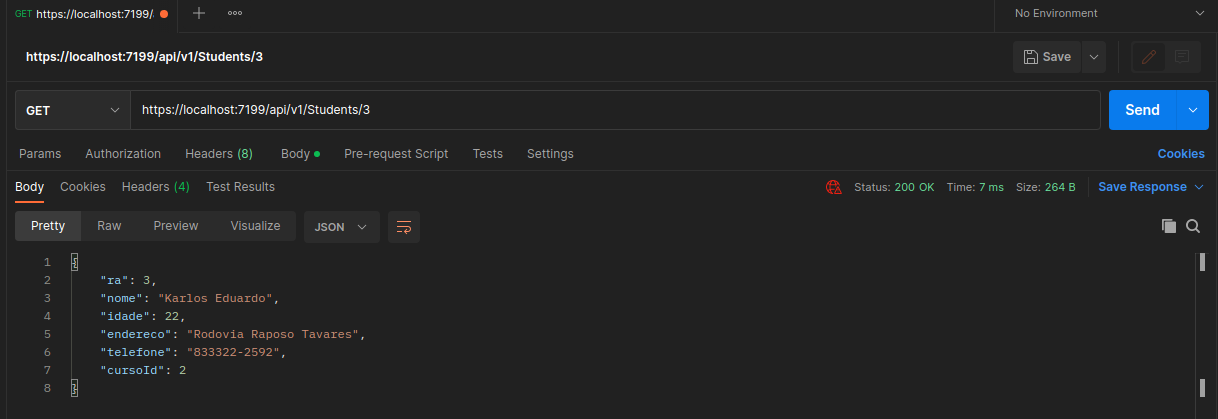1218x419 pixels.
Task: Switch to the Authorization tab
Action: [x=123, y=154]
